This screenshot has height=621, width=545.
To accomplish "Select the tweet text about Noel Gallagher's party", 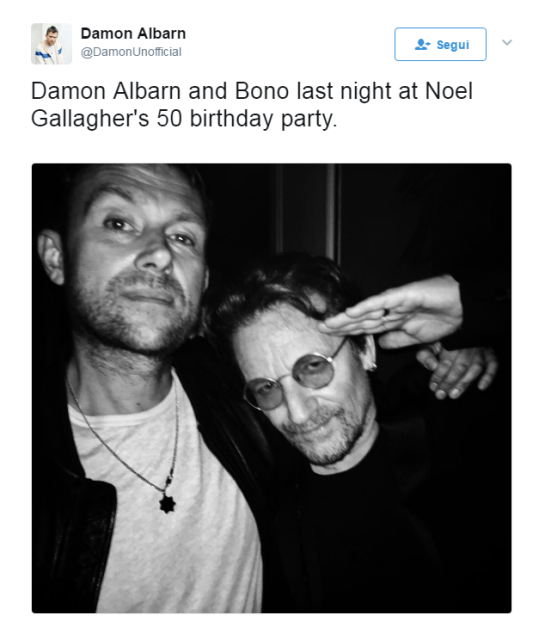I will click(x=252, y=105).
